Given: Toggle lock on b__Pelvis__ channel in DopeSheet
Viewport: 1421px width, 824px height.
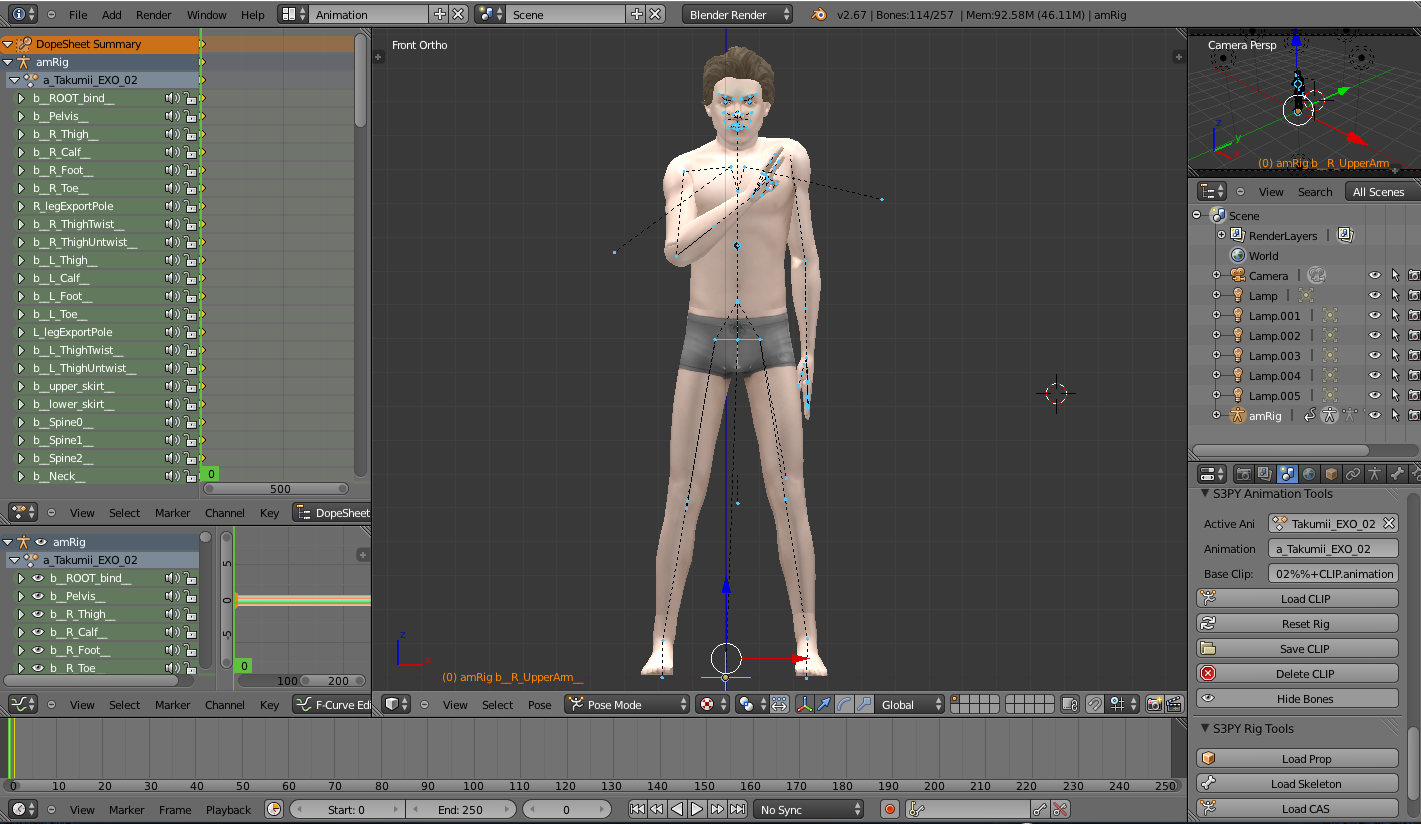Looking at the screenshot, I should coord(189,117).
